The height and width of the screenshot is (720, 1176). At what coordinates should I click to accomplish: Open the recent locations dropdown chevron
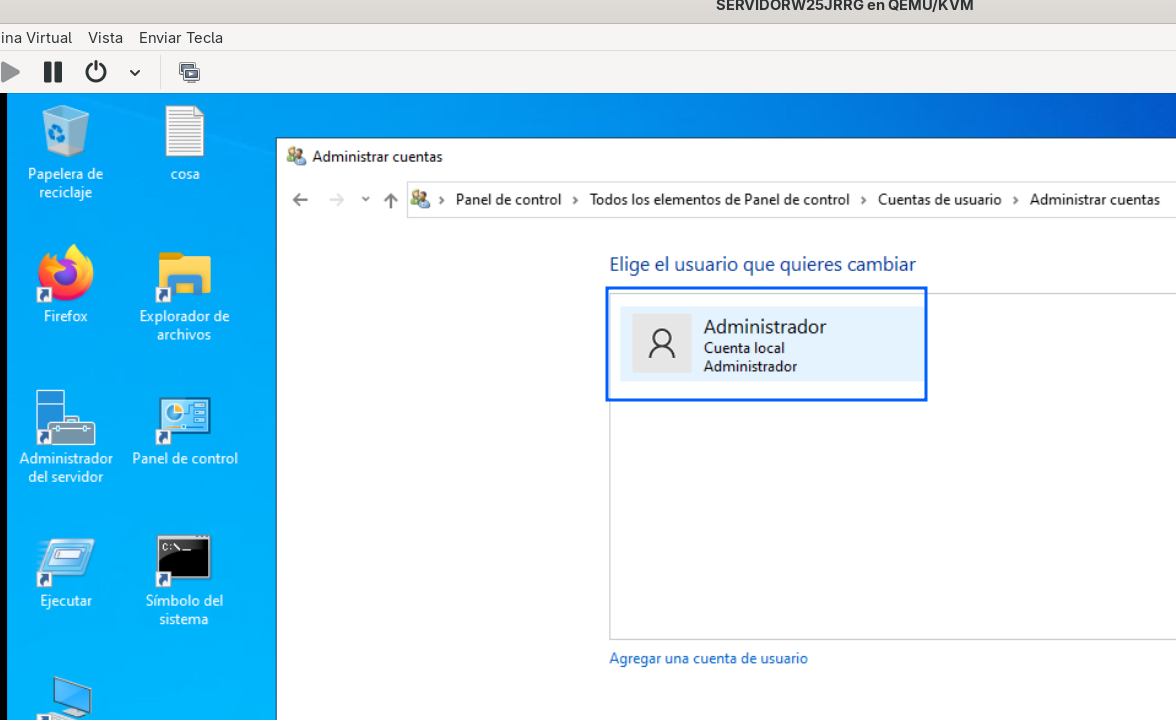click(365, 200)
